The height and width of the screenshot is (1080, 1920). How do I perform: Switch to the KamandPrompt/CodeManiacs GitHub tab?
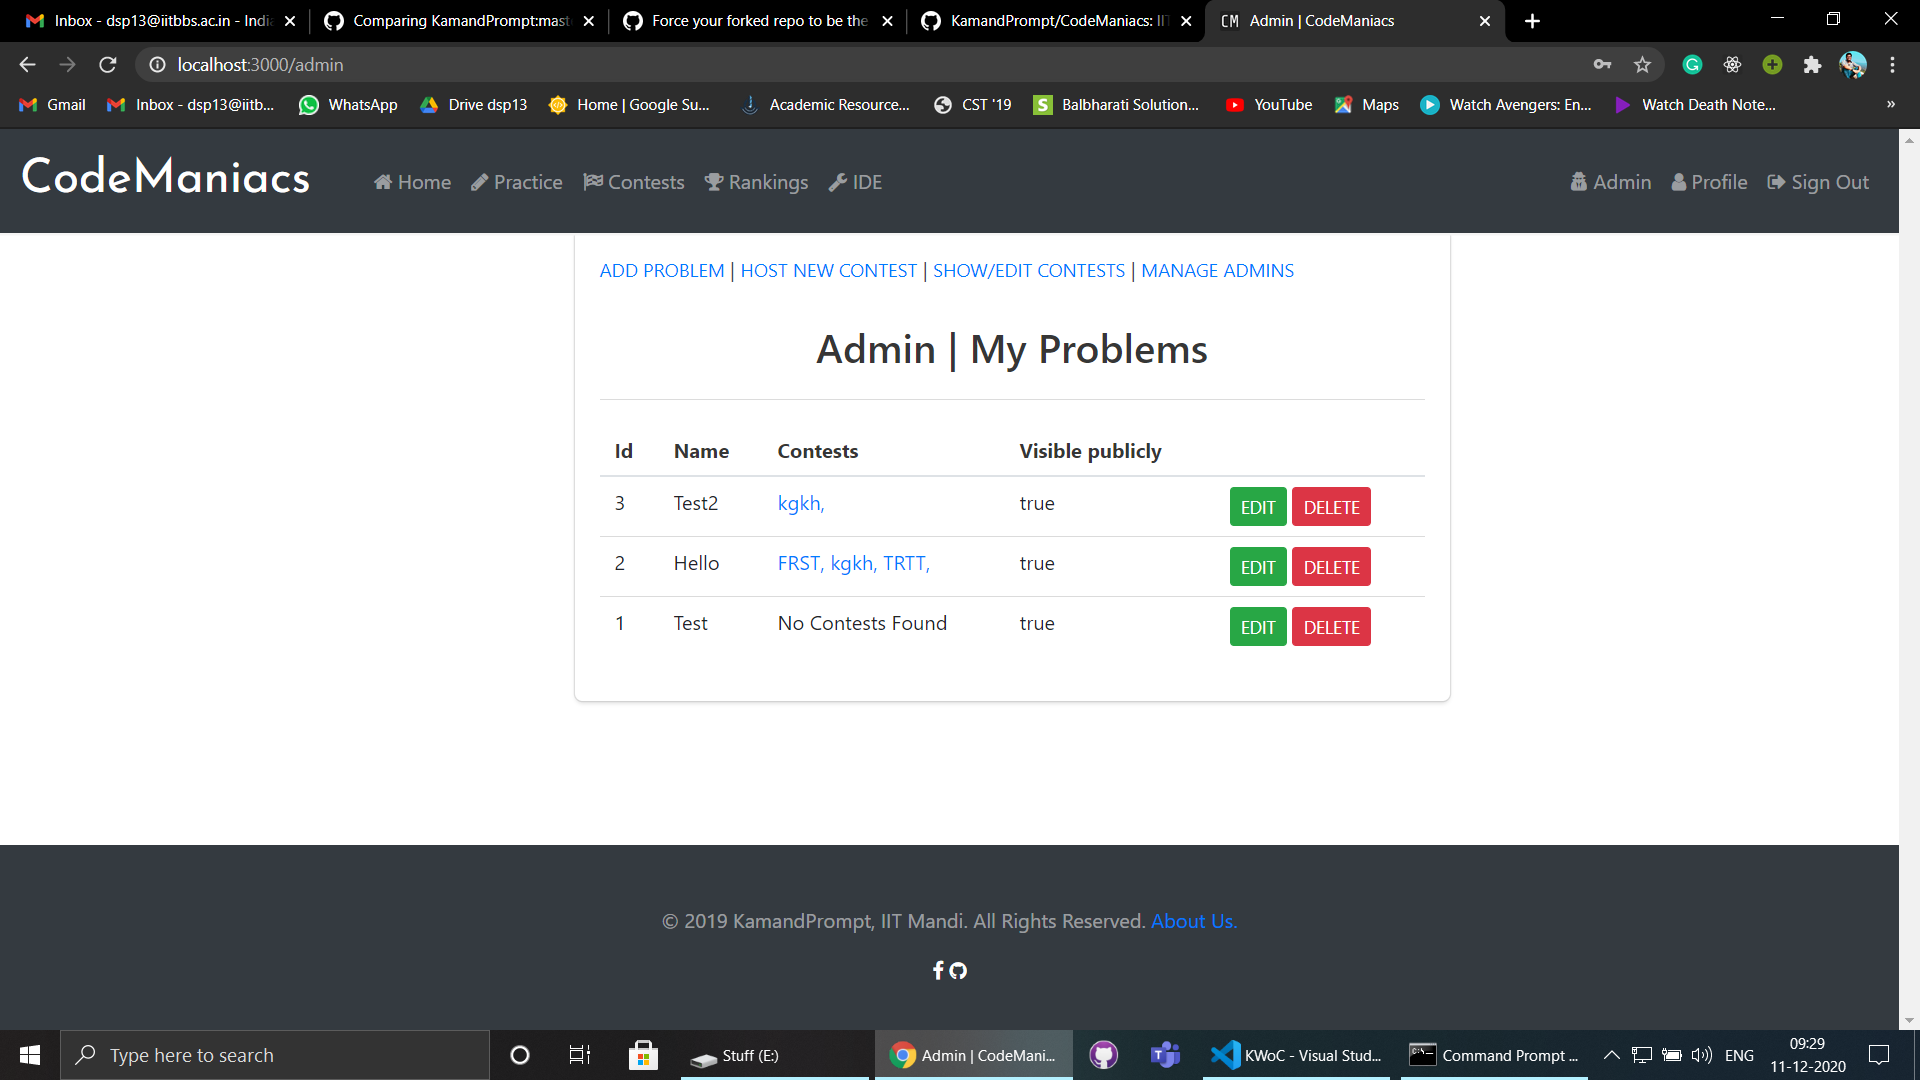[1055, 21]
